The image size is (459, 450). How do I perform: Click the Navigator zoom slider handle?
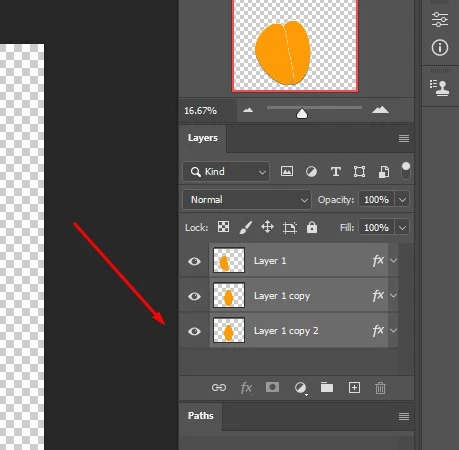(x=302, y=113)
